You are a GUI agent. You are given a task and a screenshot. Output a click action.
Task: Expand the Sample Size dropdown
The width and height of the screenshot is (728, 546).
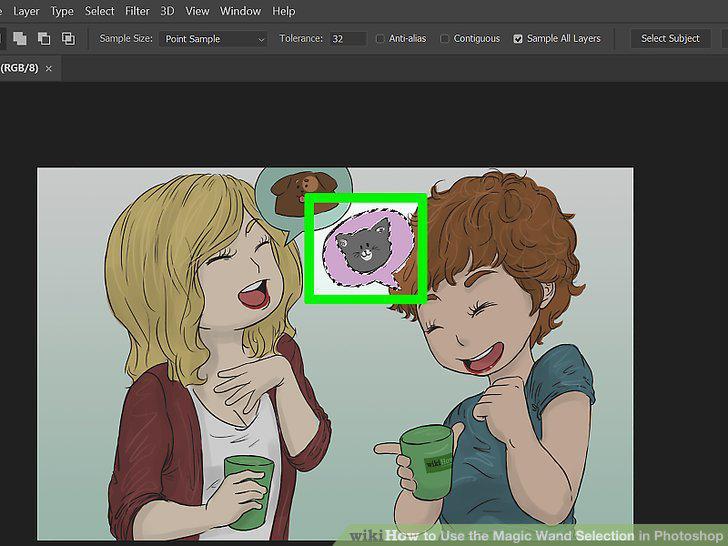[x=213, y=39]
